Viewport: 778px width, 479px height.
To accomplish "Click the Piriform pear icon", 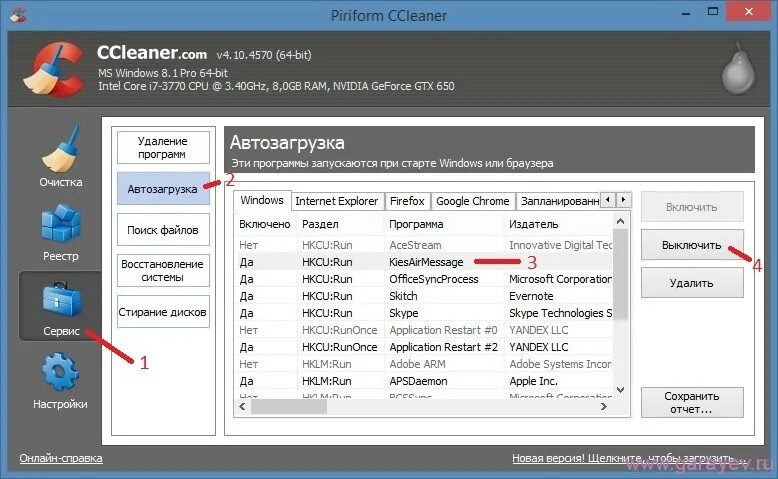I will (x=738, y=68).
